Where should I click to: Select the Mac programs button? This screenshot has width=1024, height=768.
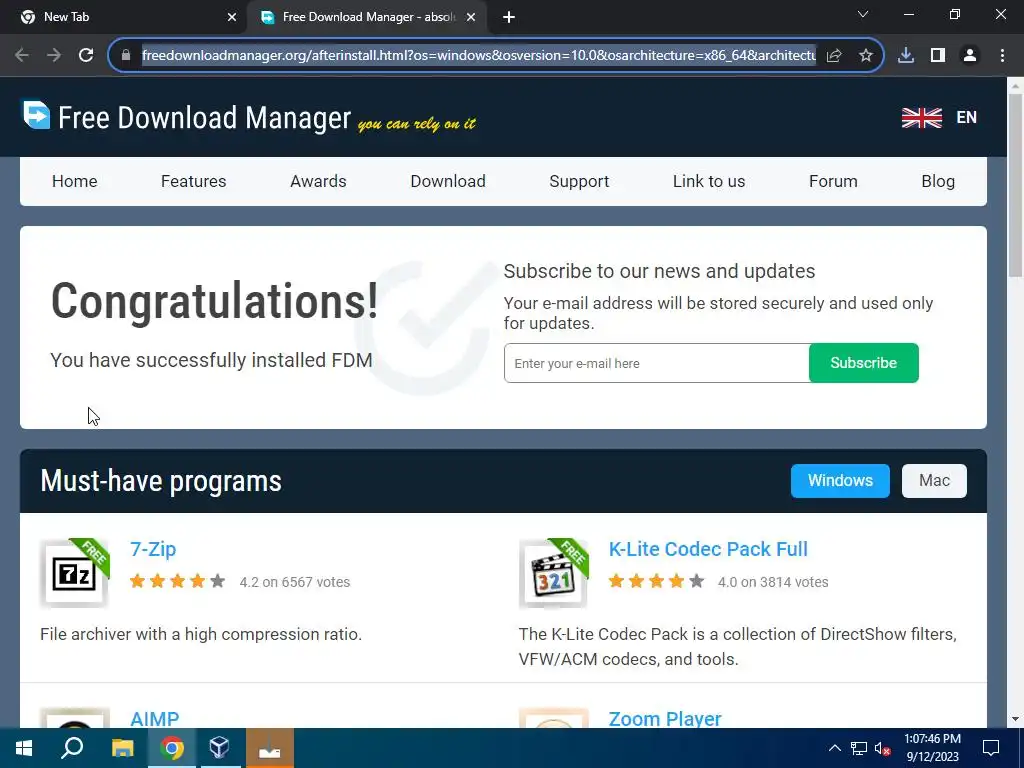pos(935,481)
